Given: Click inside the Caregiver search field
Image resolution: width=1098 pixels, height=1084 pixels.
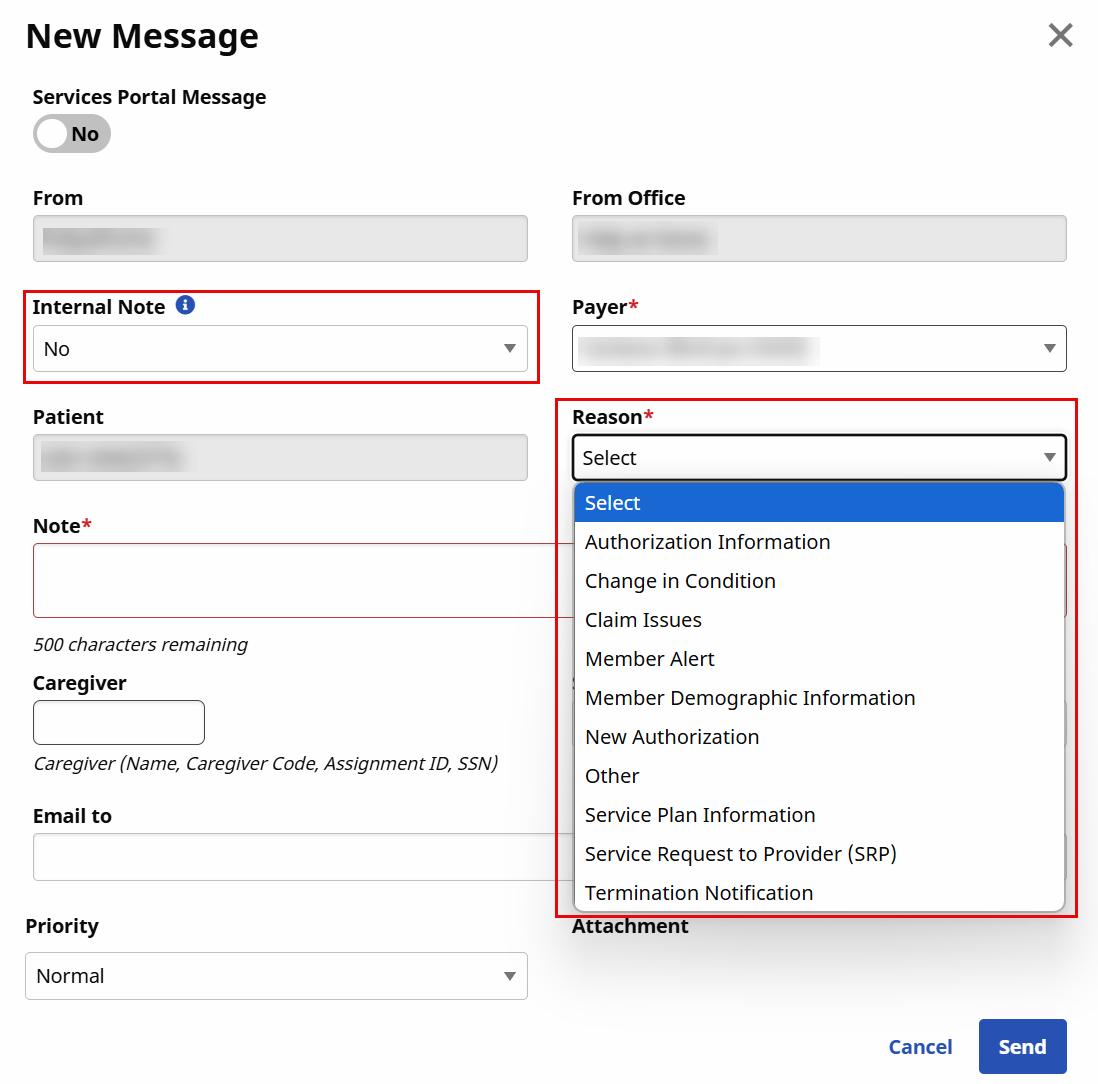Looking at the screenshot, I should pos(119,723).
